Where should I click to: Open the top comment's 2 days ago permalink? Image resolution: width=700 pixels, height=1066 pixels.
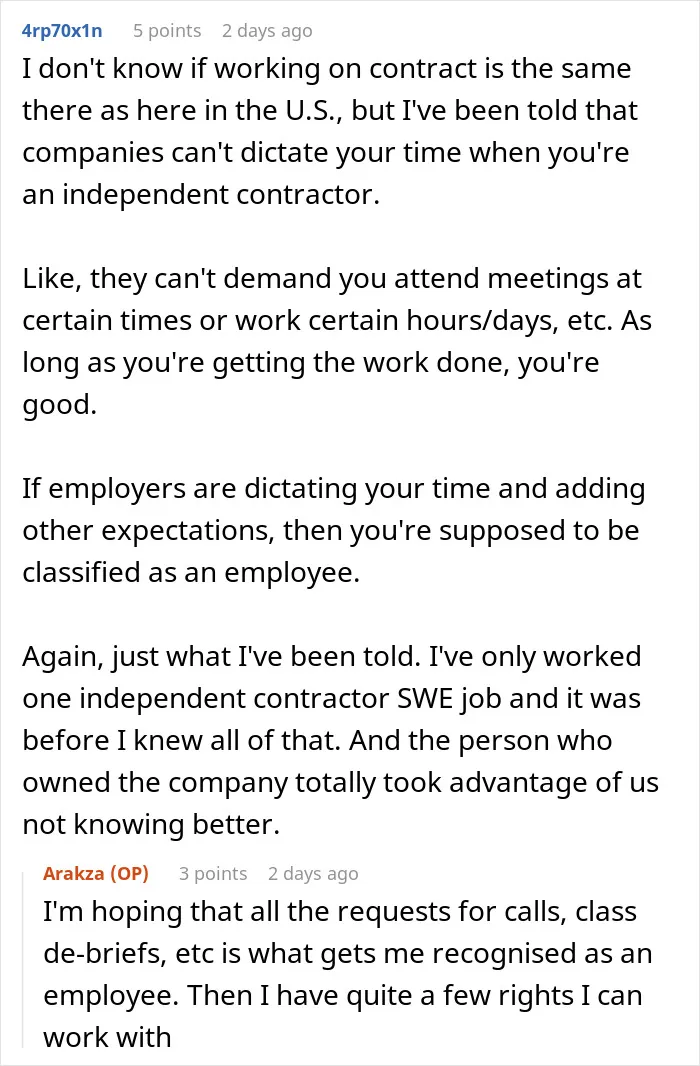point(267,31)
